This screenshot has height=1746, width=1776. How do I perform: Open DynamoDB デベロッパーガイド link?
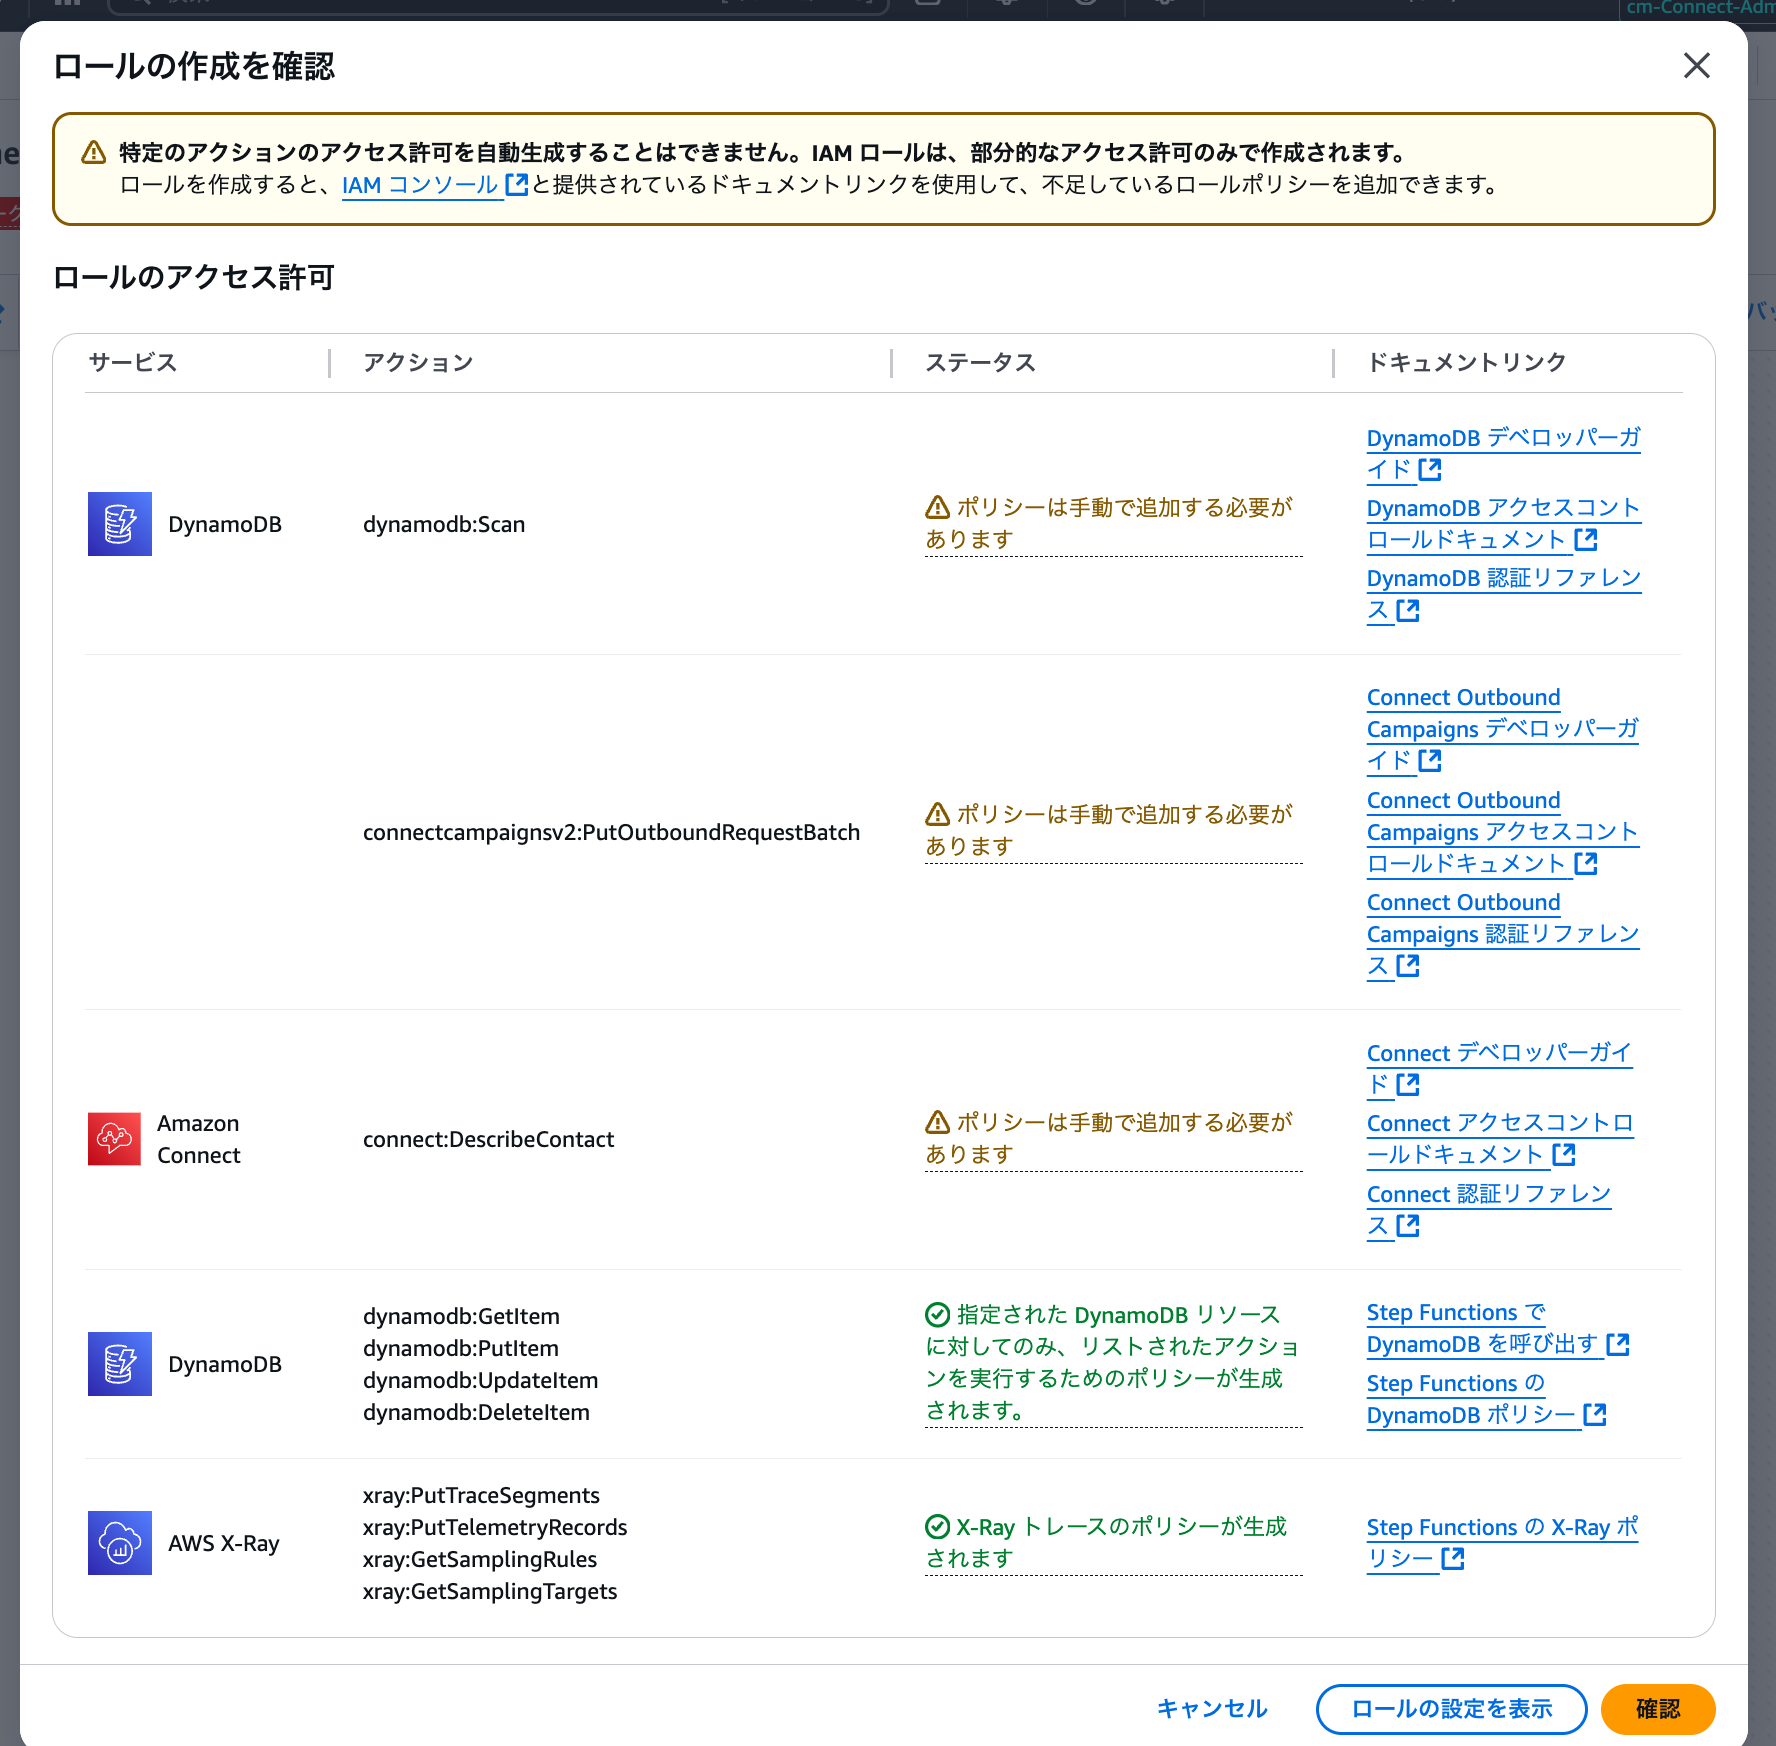(x=1503, y=453)
